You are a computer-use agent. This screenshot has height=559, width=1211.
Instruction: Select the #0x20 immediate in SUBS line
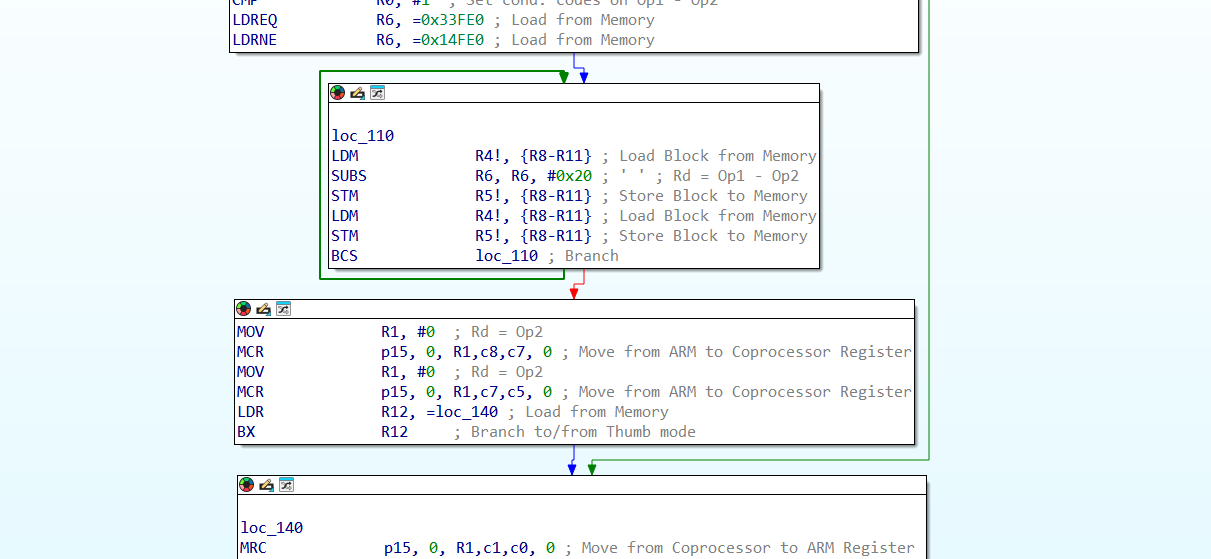point(569,176)
